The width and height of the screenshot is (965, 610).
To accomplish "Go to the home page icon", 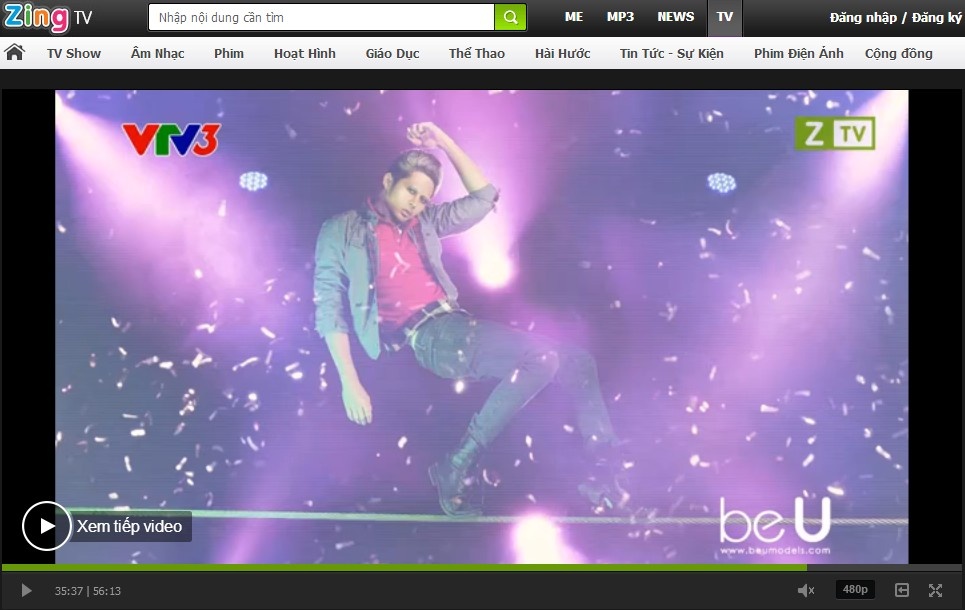I will coord(15,53).
